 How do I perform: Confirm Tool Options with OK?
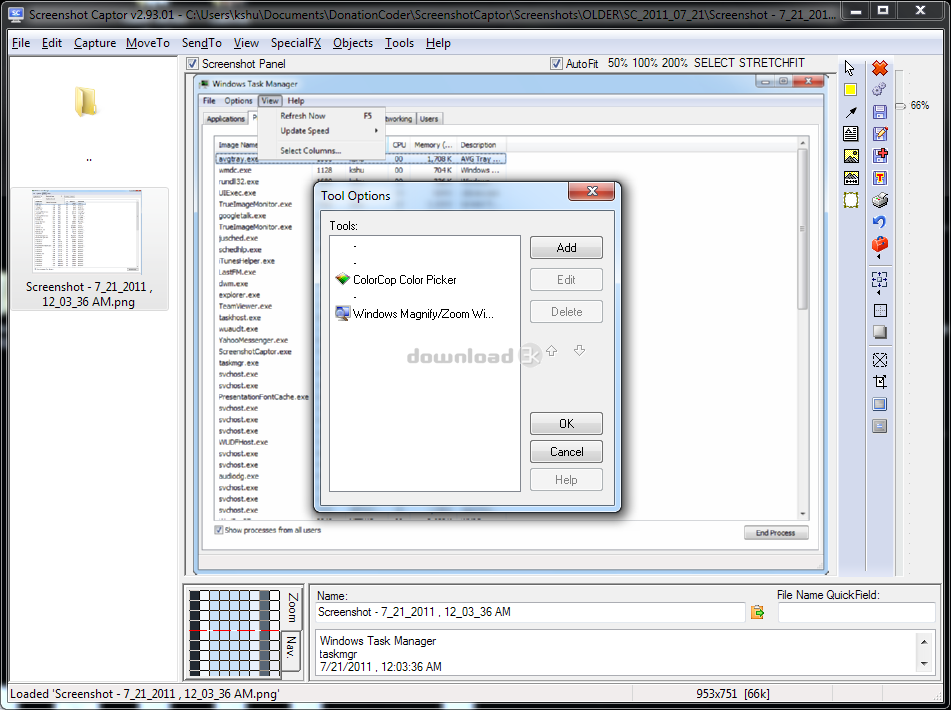click(x=566, y=423)
